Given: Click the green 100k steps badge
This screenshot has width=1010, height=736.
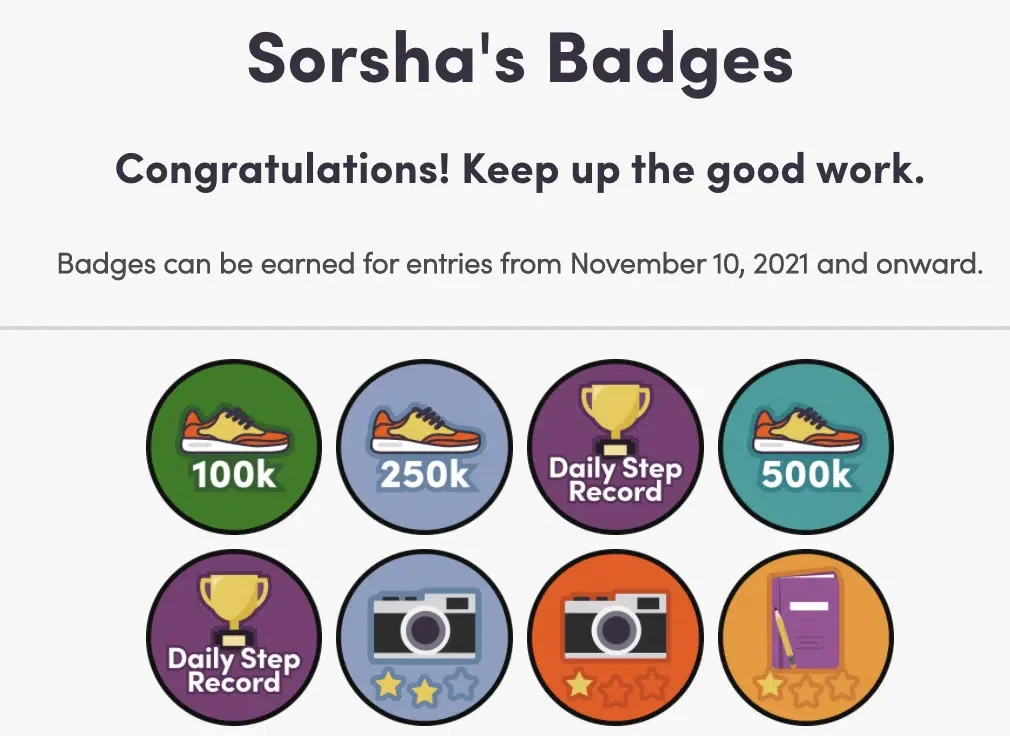Looking at the screenshot, I should (234, 446).
